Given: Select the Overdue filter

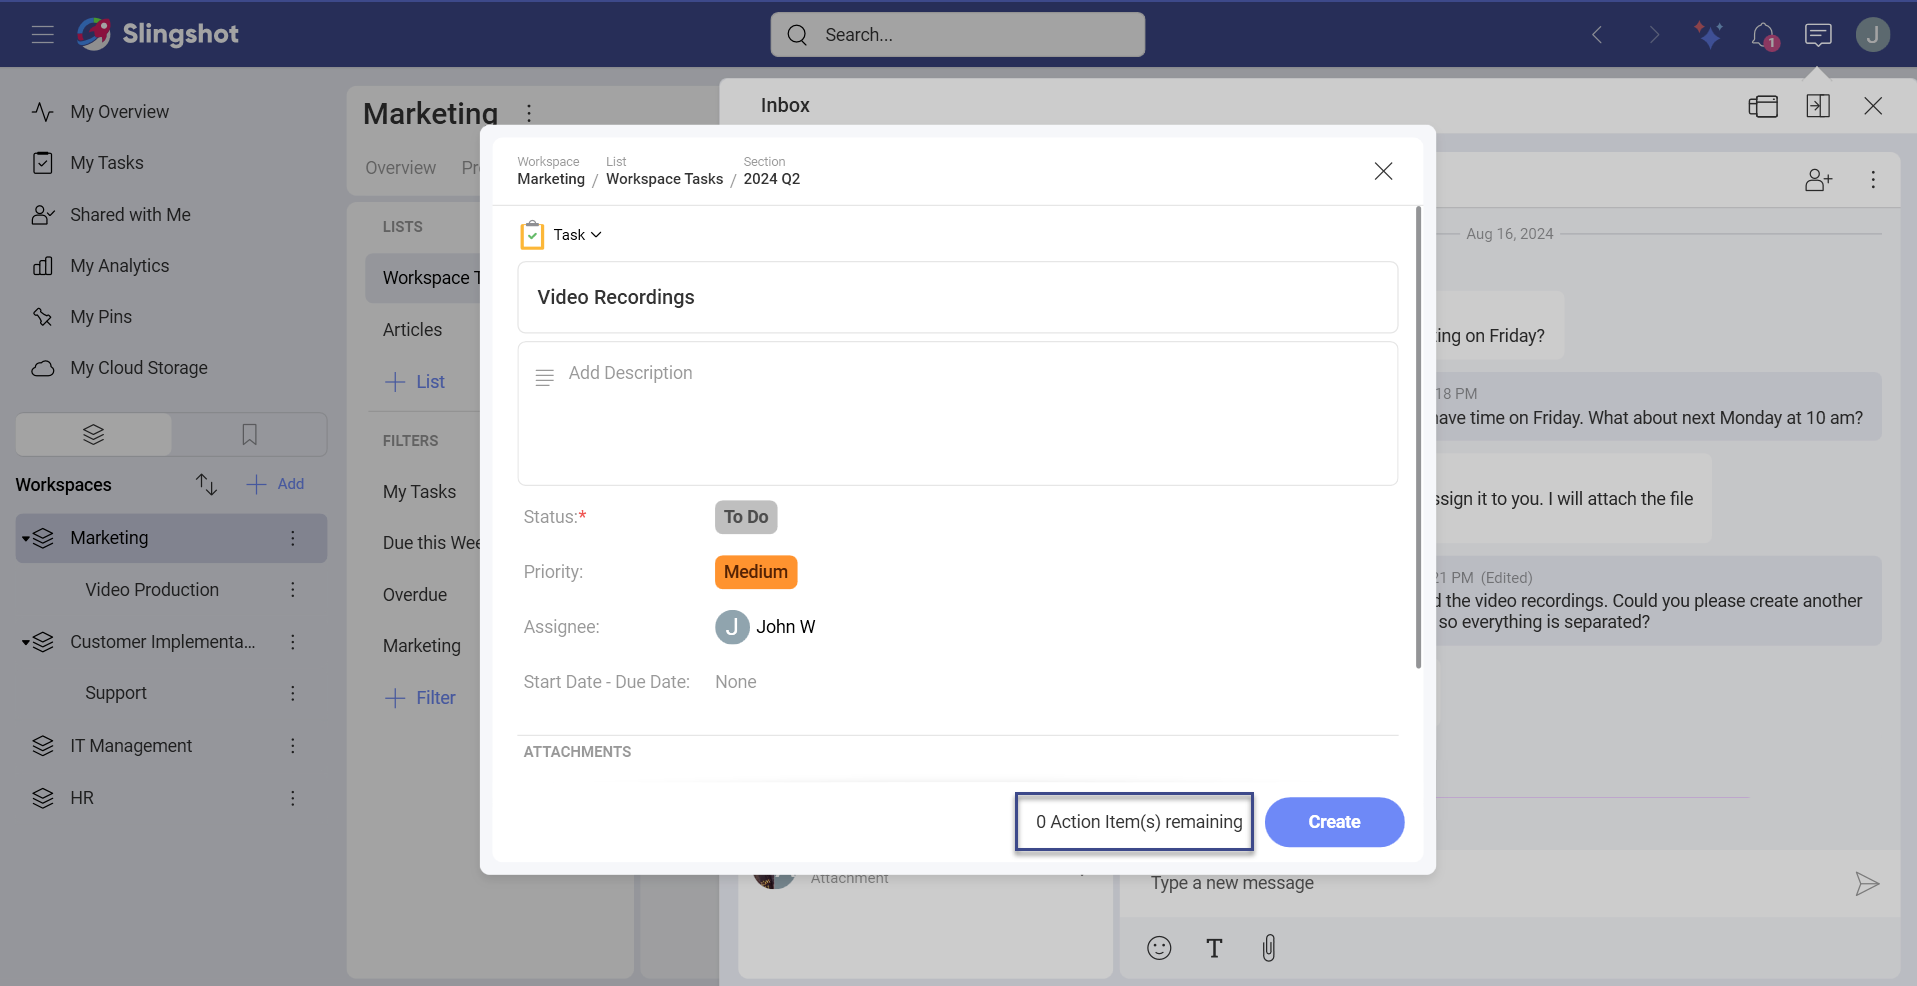Looking at the screenshot, I should 415,595.
